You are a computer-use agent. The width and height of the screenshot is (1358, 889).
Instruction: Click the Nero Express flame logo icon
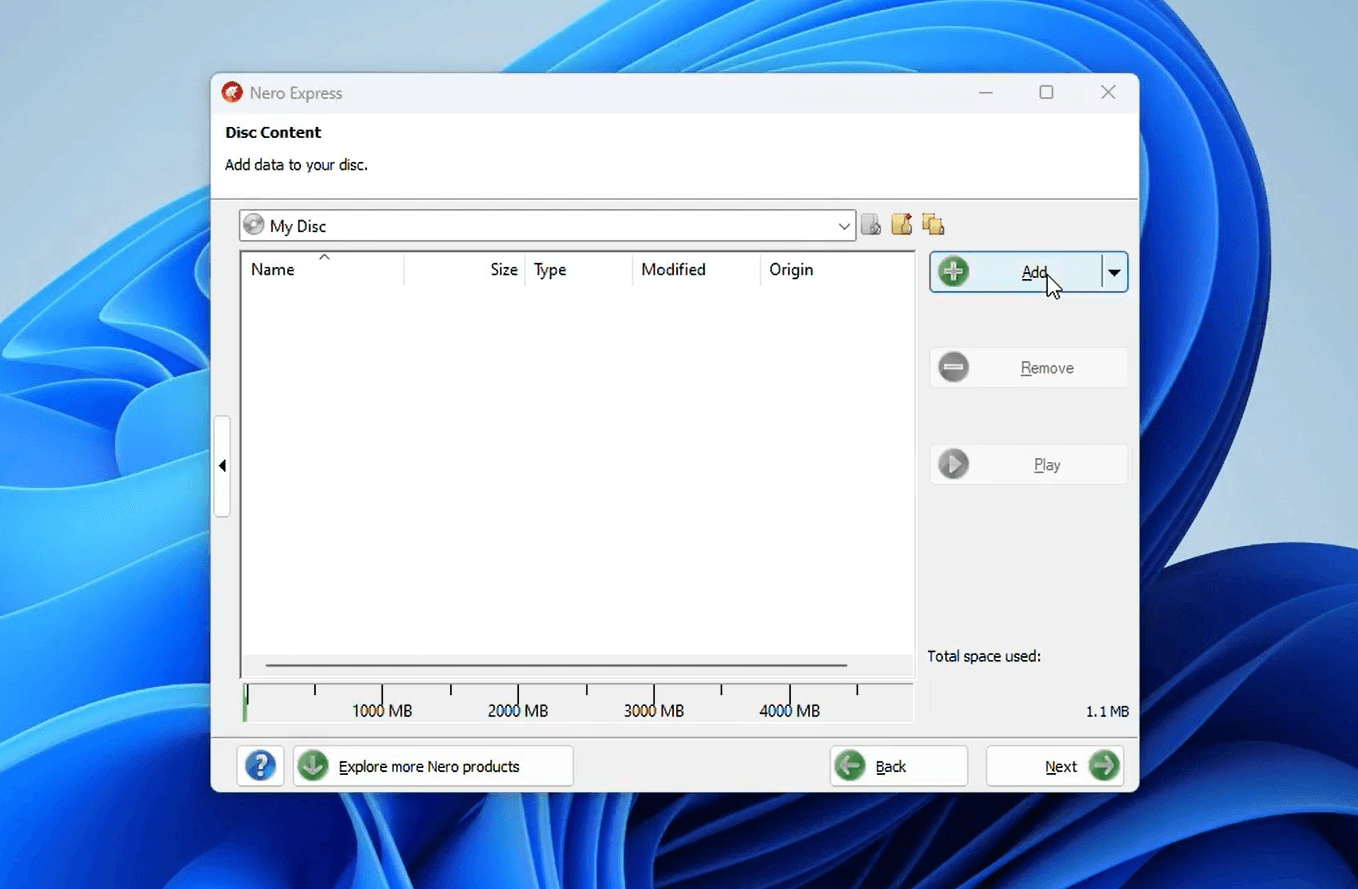[232, 93]
